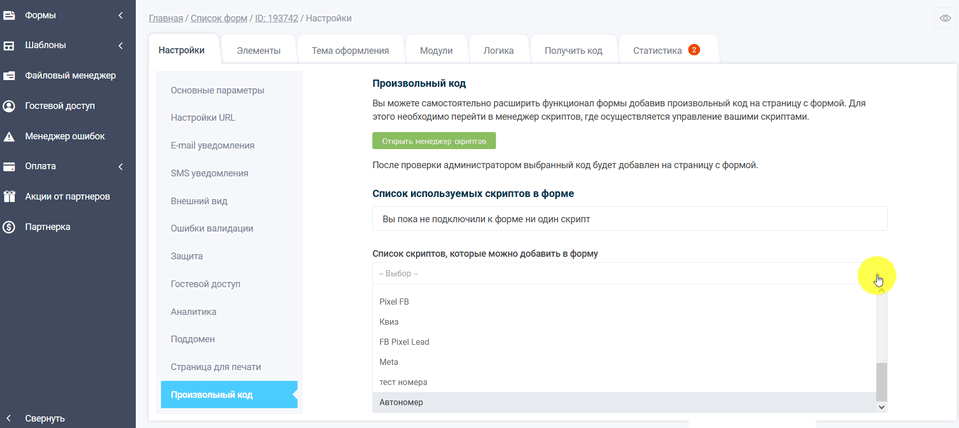Open the Тема оформления tab

[x=350, y=51]
